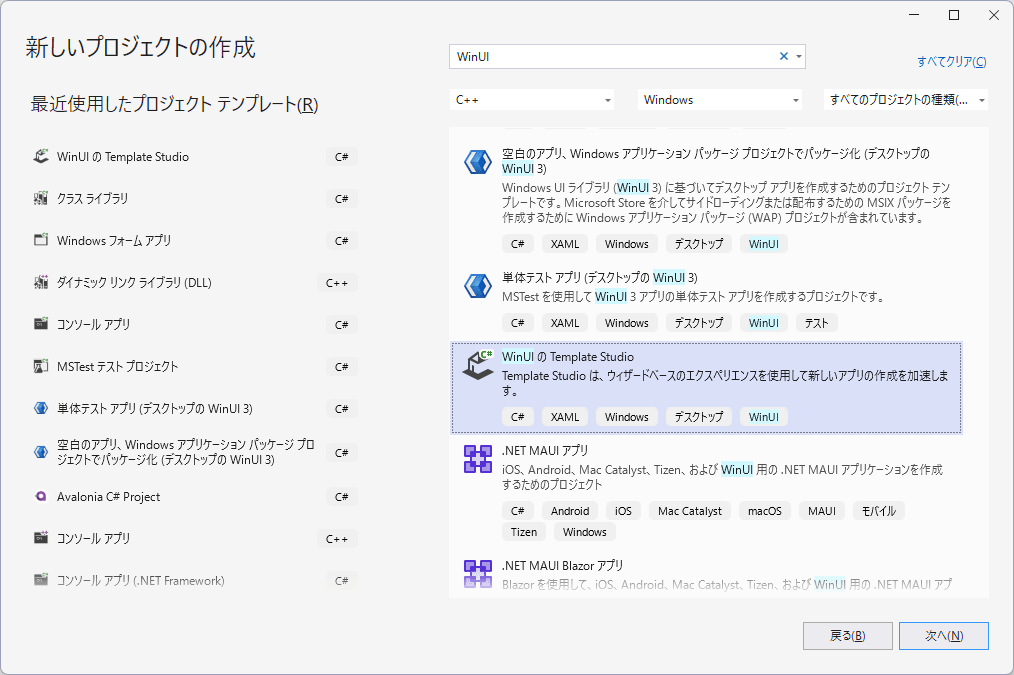
Task: Click the iOS tag on .NET MAUI アプリ
Action: (623, 511)
